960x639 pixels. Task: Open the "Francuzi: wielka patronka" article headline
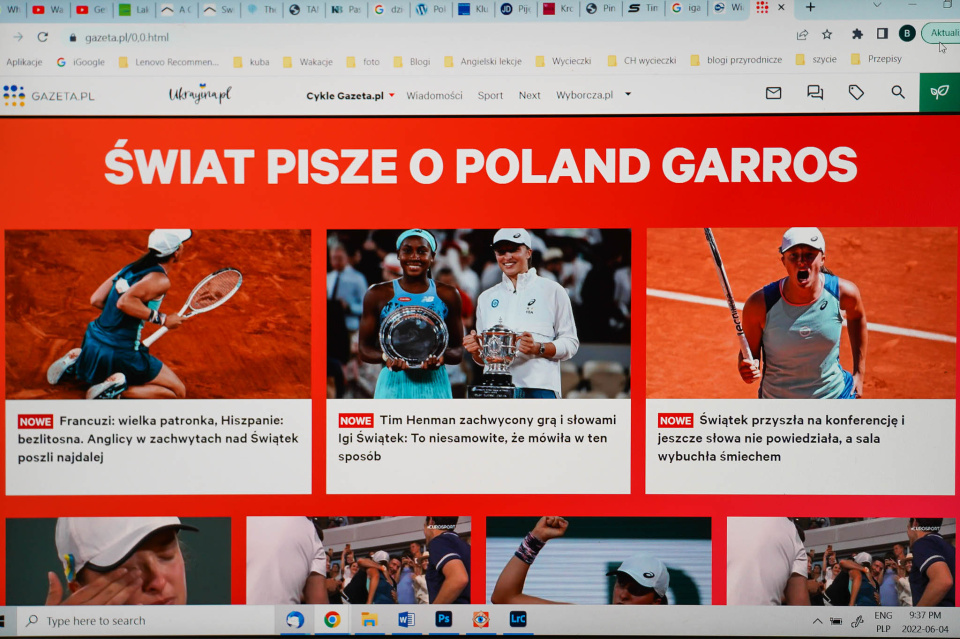[158, 439]
